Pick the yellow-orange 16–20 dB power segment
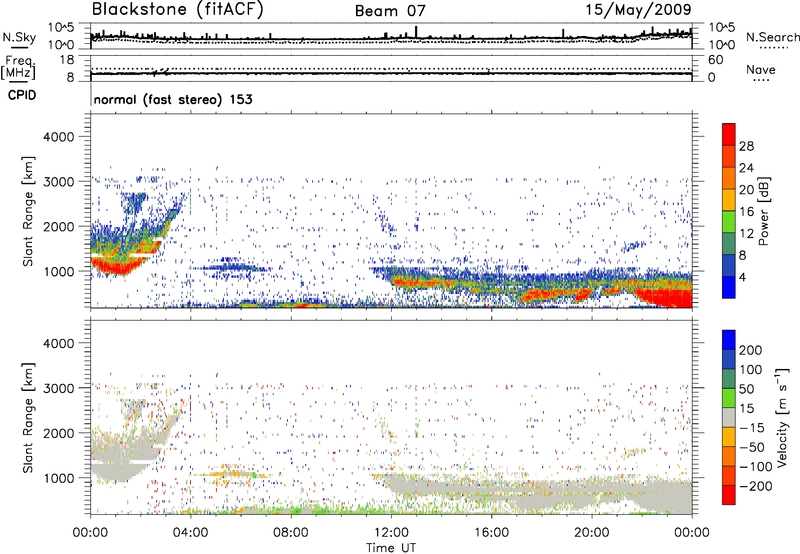Screen dimensions: 800x554 [x=729, y=199]
